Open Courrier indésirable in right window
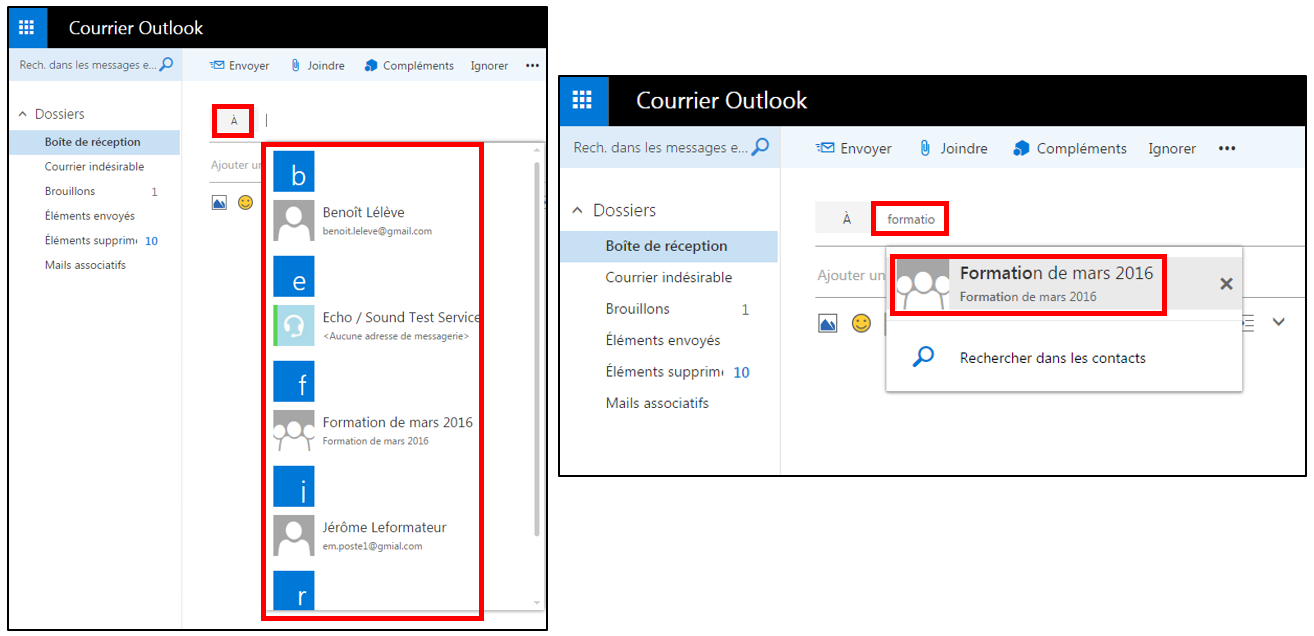This screenshot has height=636, width=1314. [x=669, y=277]
